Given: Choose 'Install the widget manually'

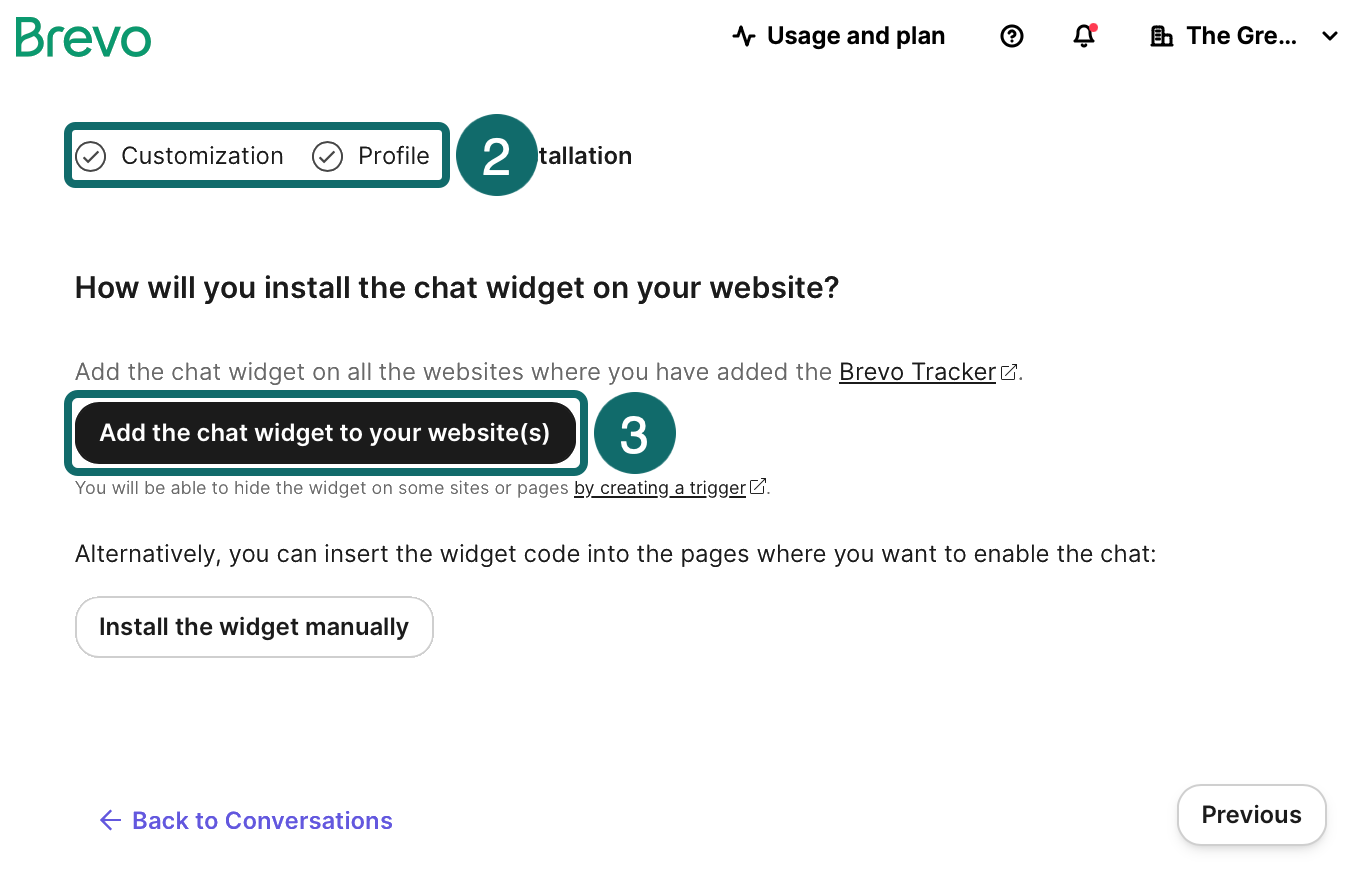Looking at the screenshot, I should [254, 627].
